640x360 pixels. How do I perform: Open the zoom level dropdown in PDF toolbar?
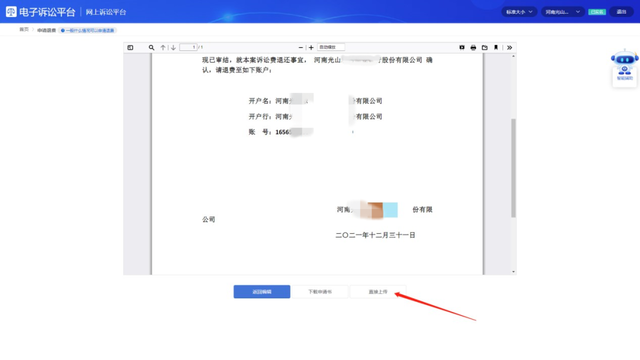[x=331, y=47]
